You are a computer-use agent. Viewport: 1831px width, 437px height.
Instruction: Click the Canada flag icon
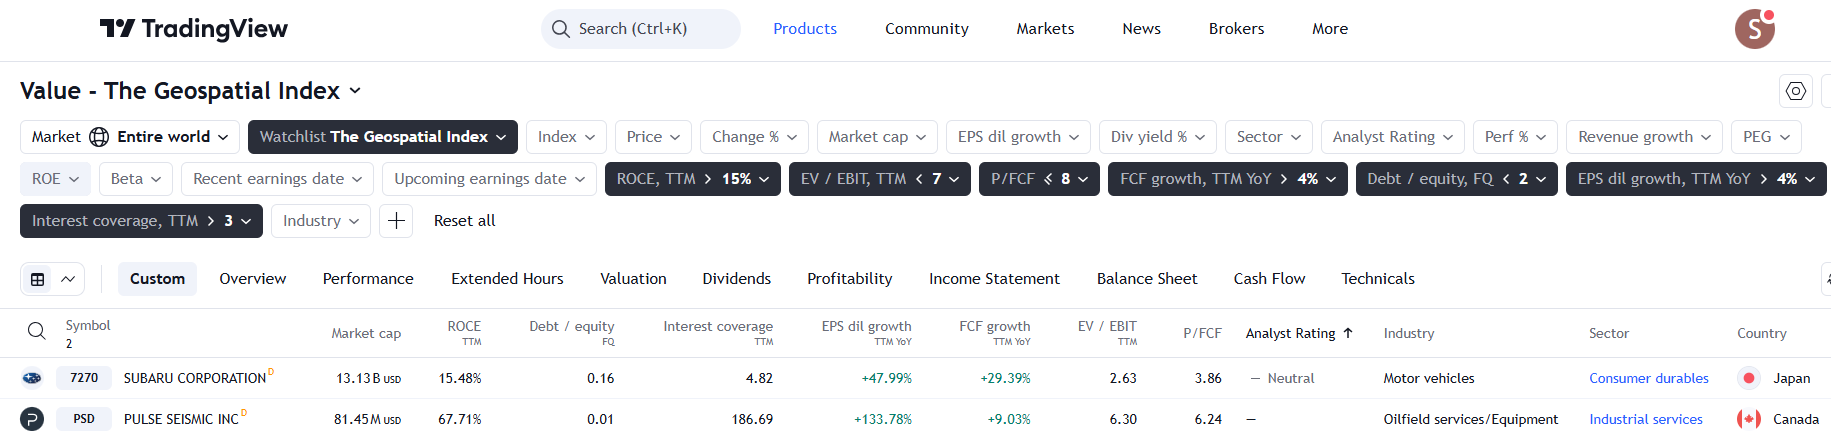click(x=1749, y=419)
